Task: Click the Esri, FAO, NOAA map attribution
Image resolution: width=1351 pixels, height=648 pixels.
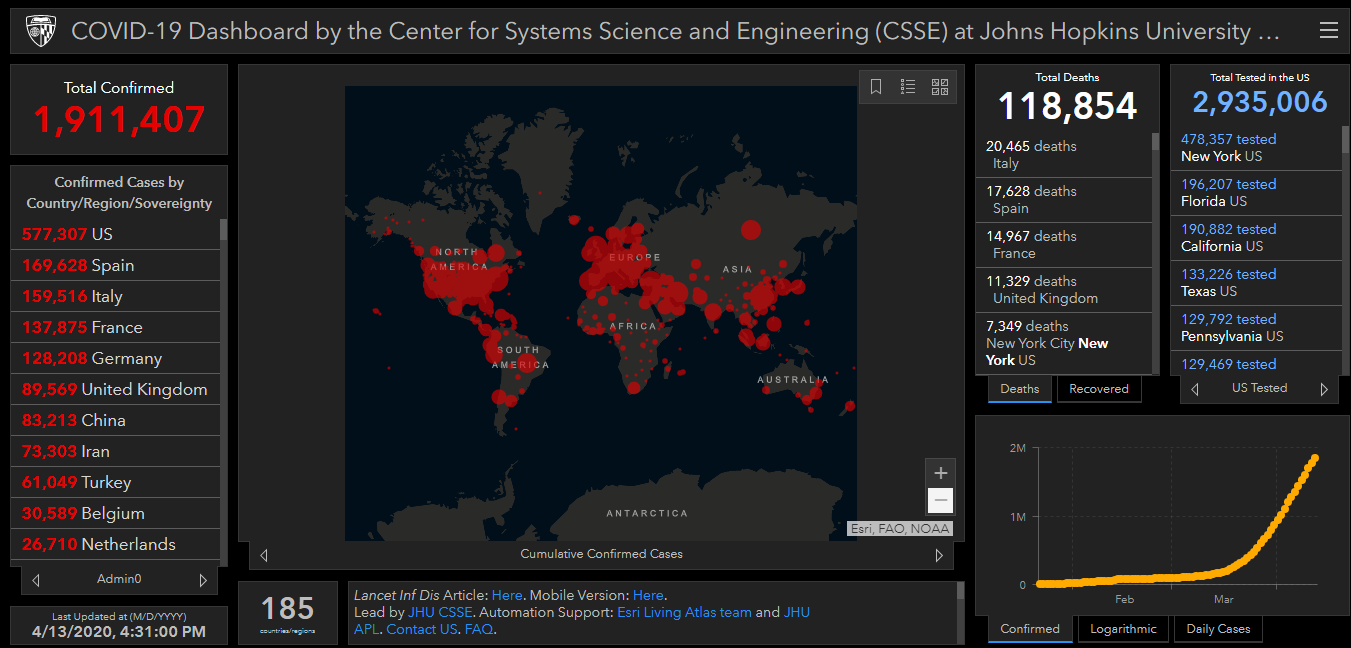Action: (900, 529)
